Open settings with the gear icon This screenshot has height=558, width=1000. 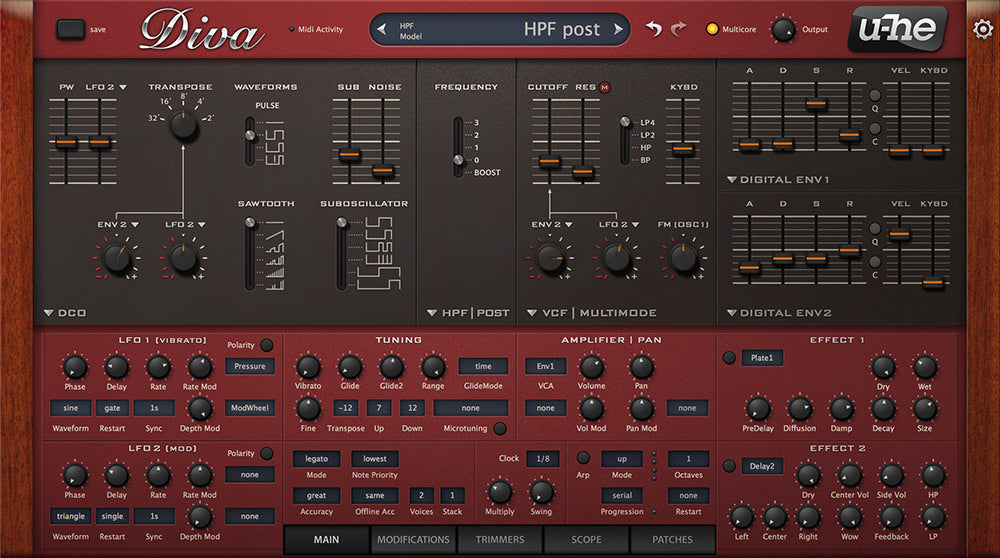click(x=983, y=29)
